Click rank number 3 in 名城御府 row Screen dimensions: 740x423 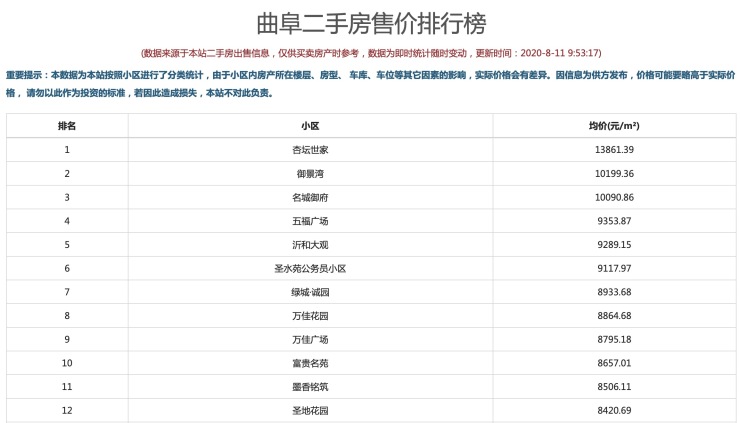point(67,197)
